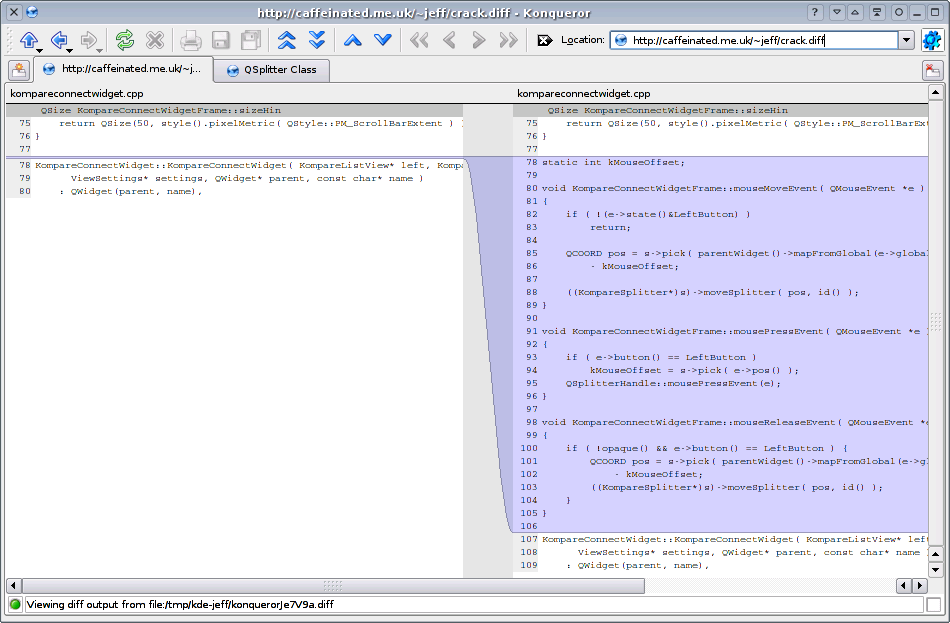This screenshot has width=950, height=623.
Task: Click the horizontal scrollbar thumb below diff view
Action: [333, 585]
